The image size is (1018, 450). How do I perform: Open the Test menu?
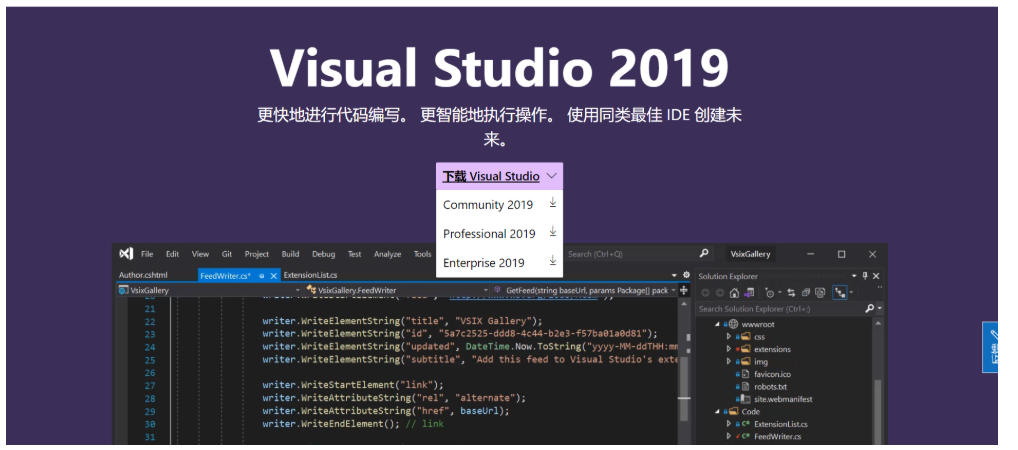click(354, 254)
